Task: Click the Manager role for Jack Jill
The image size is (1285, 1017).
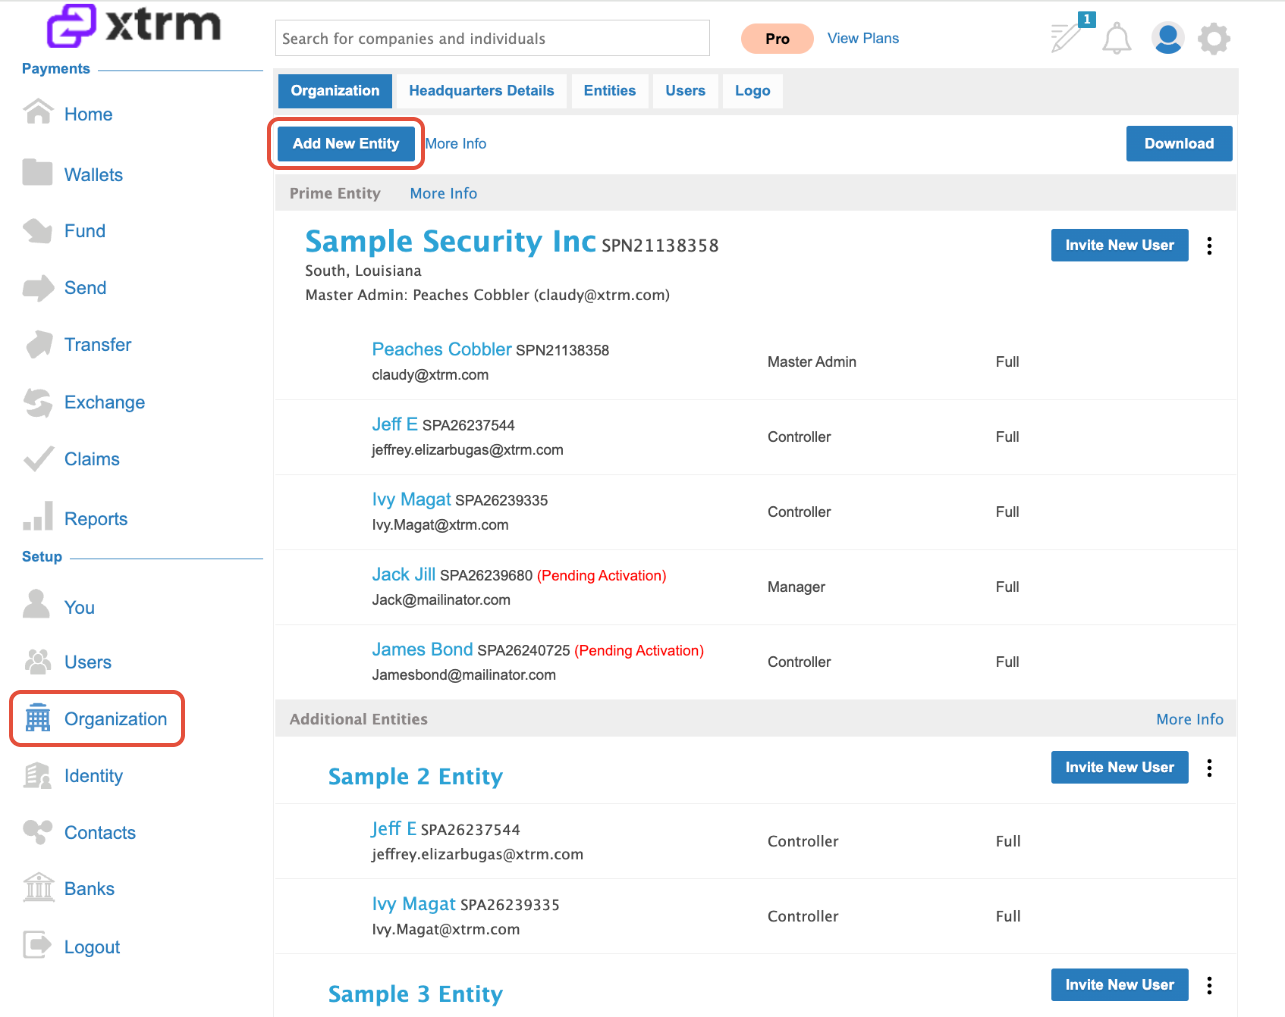Action: 796,587
